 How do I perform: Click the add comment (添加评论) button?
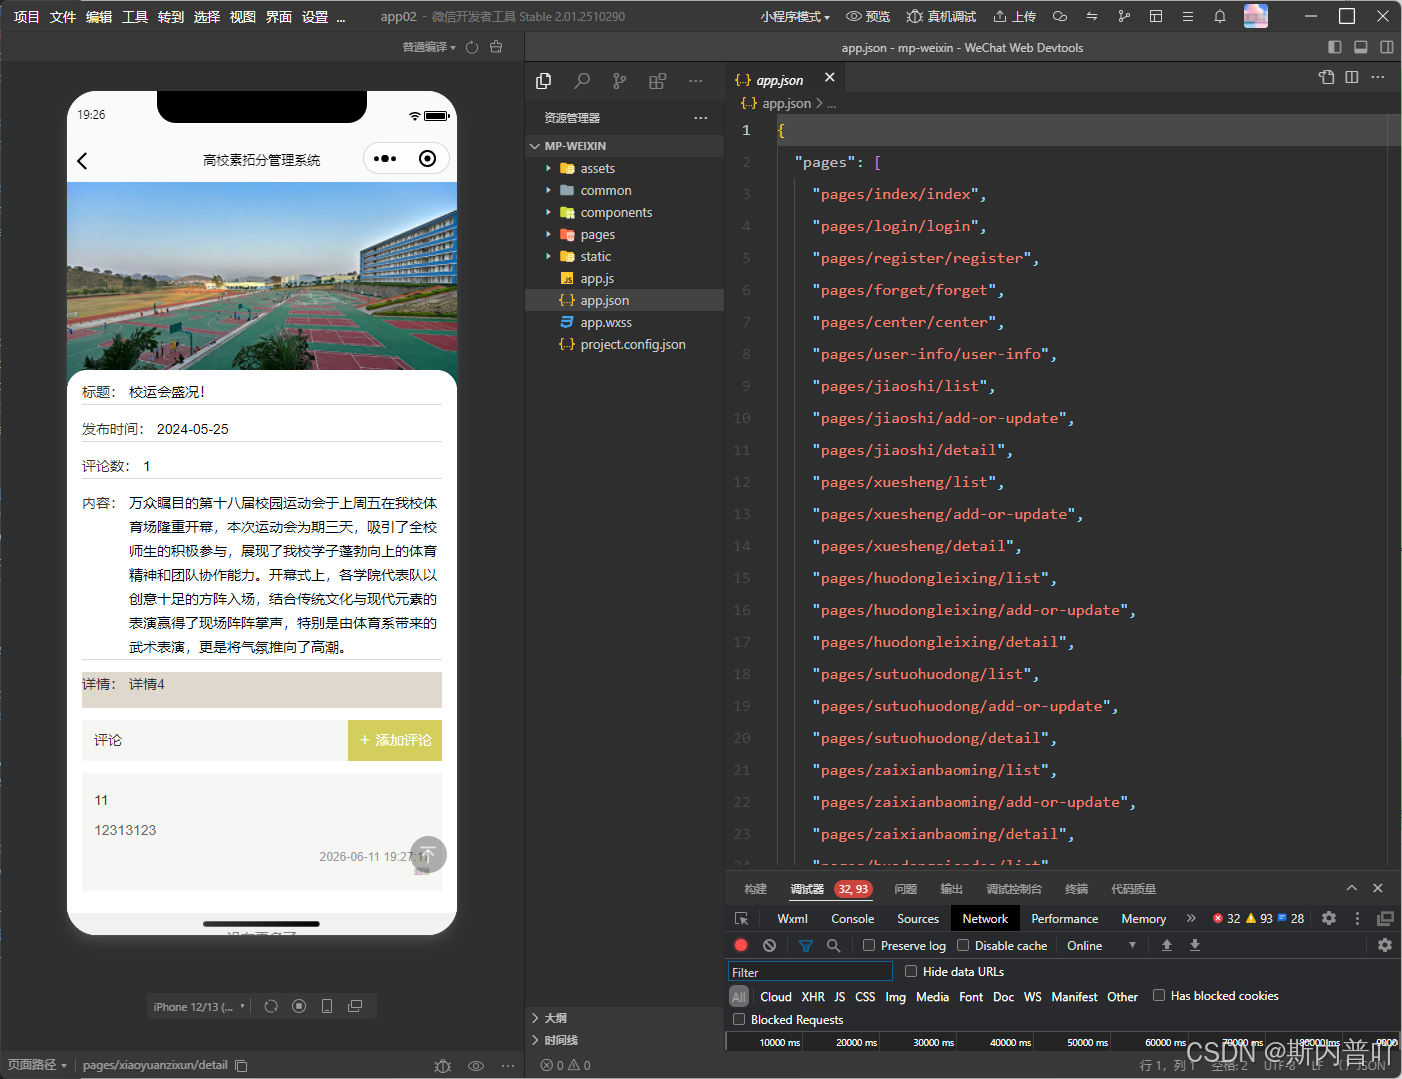coord(395,740)
